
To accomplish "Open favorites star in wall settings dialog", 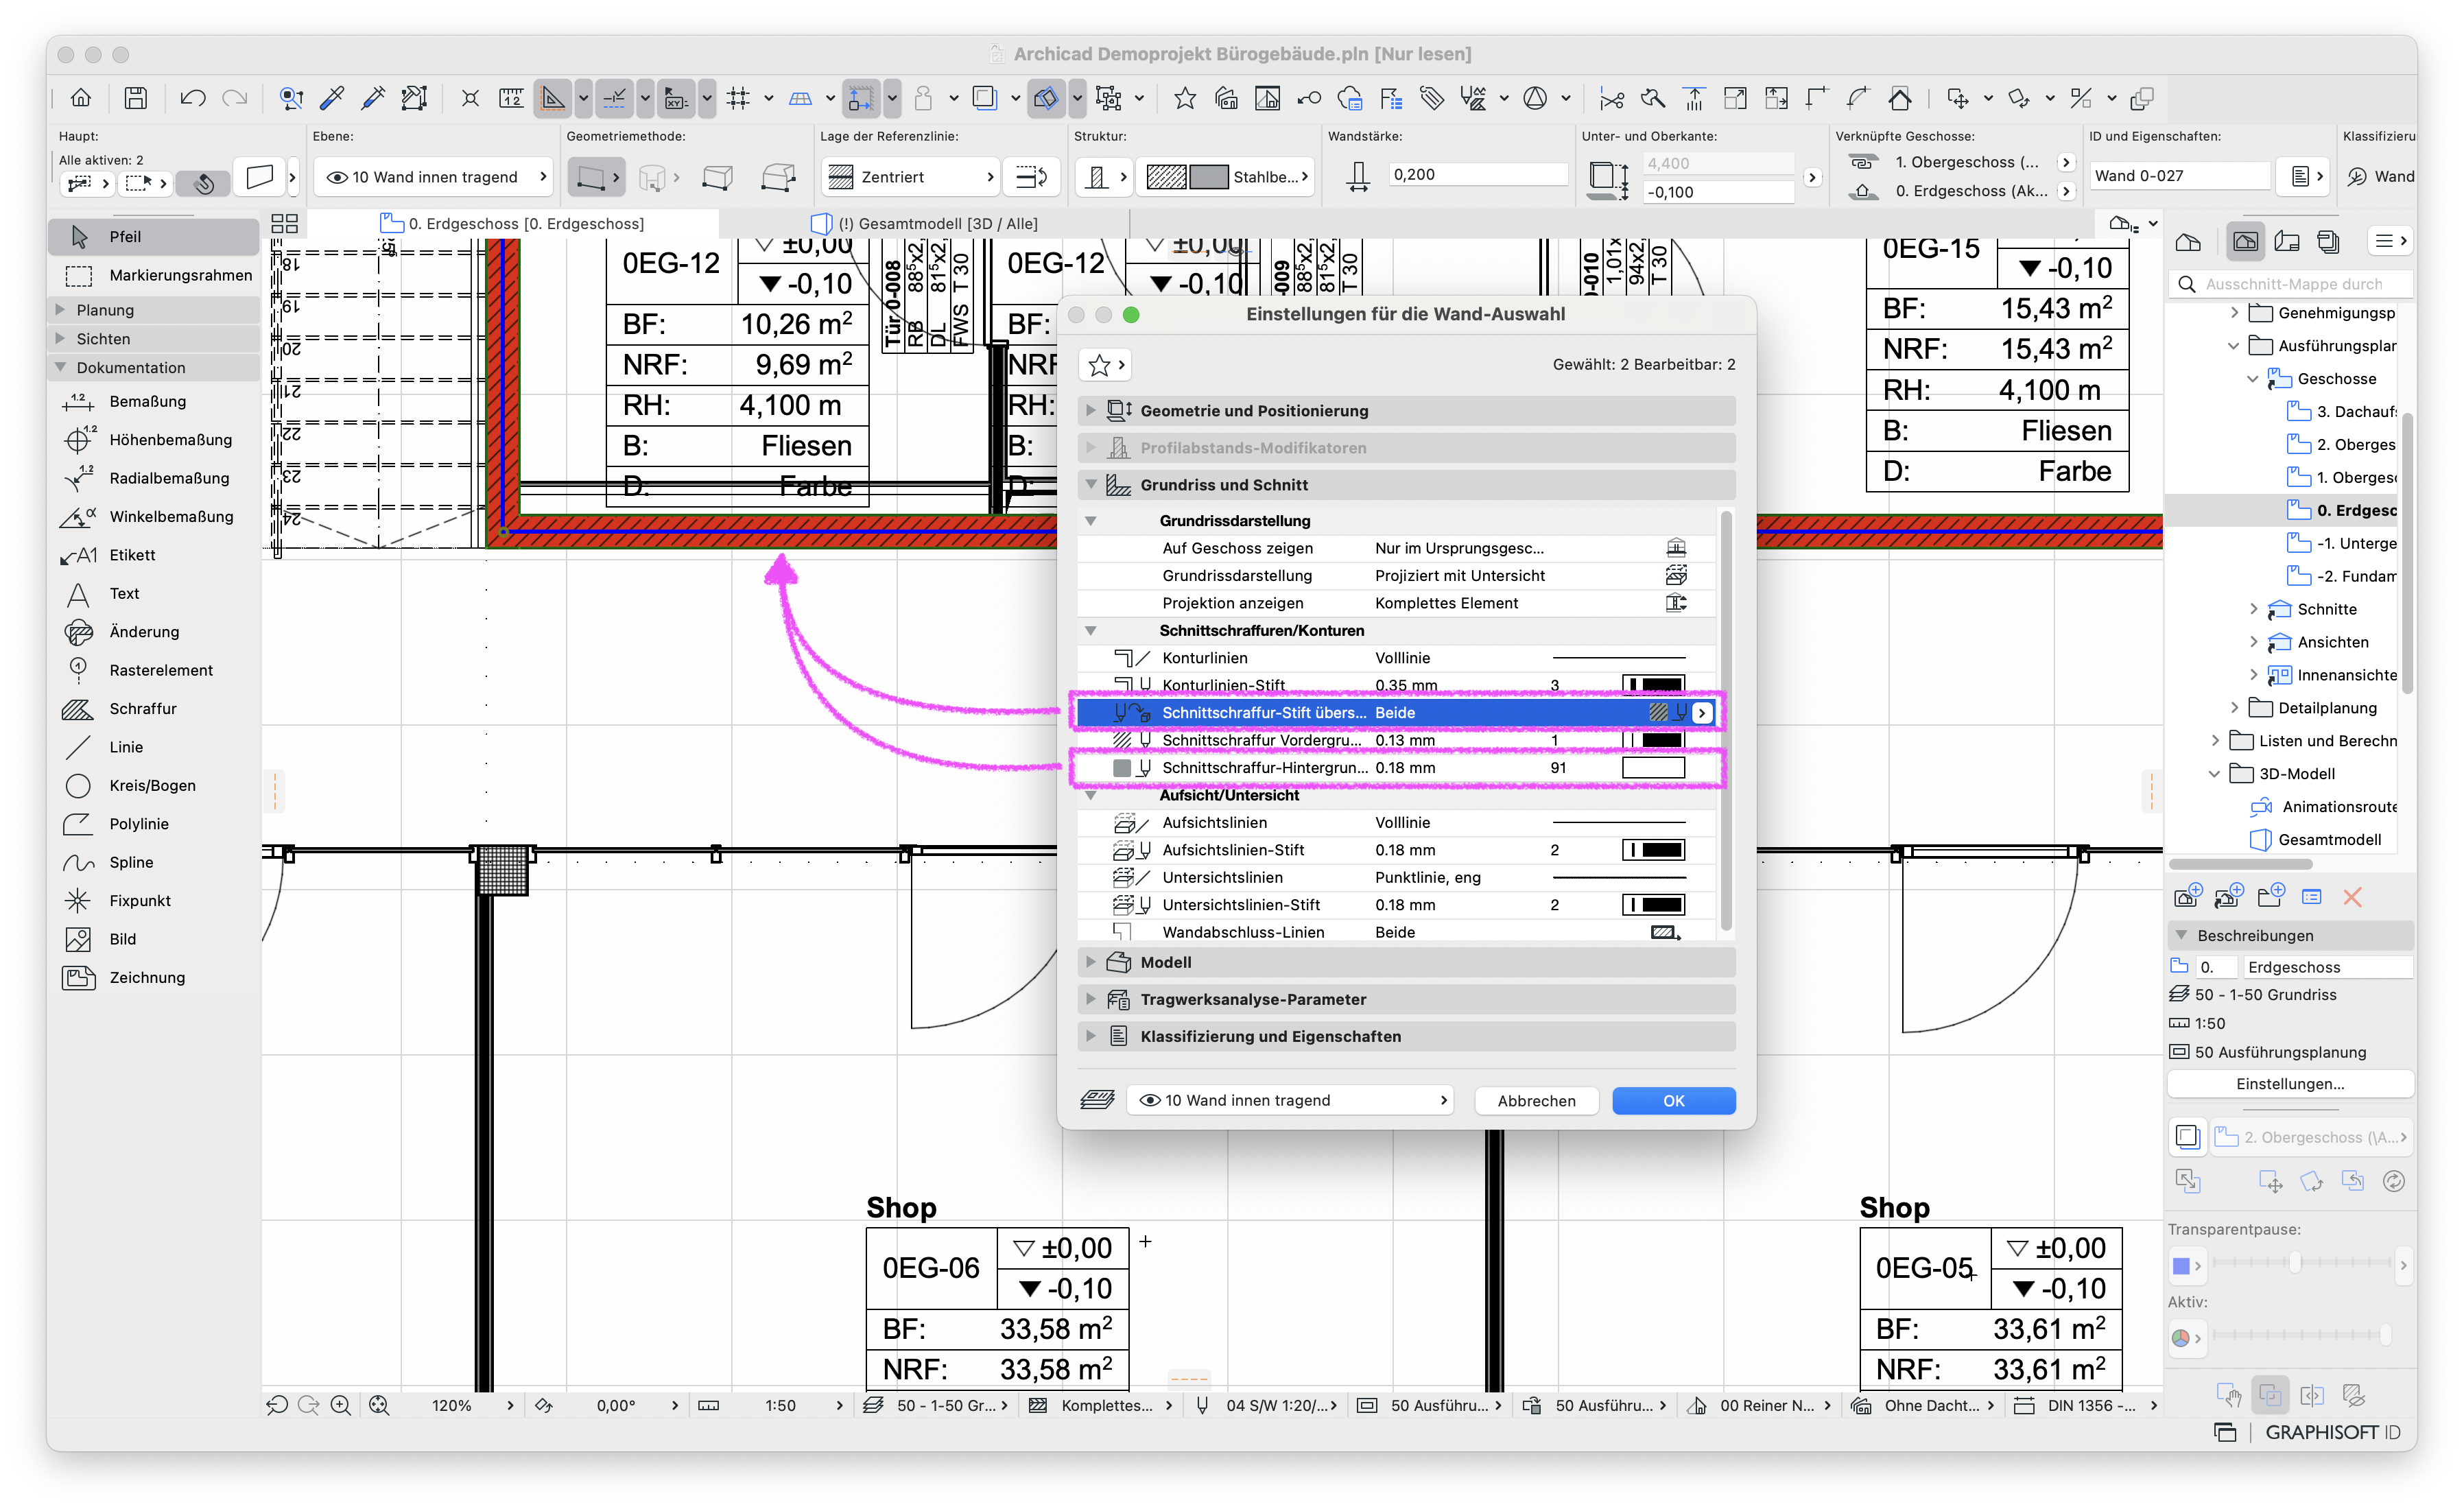I will 1105,366.
